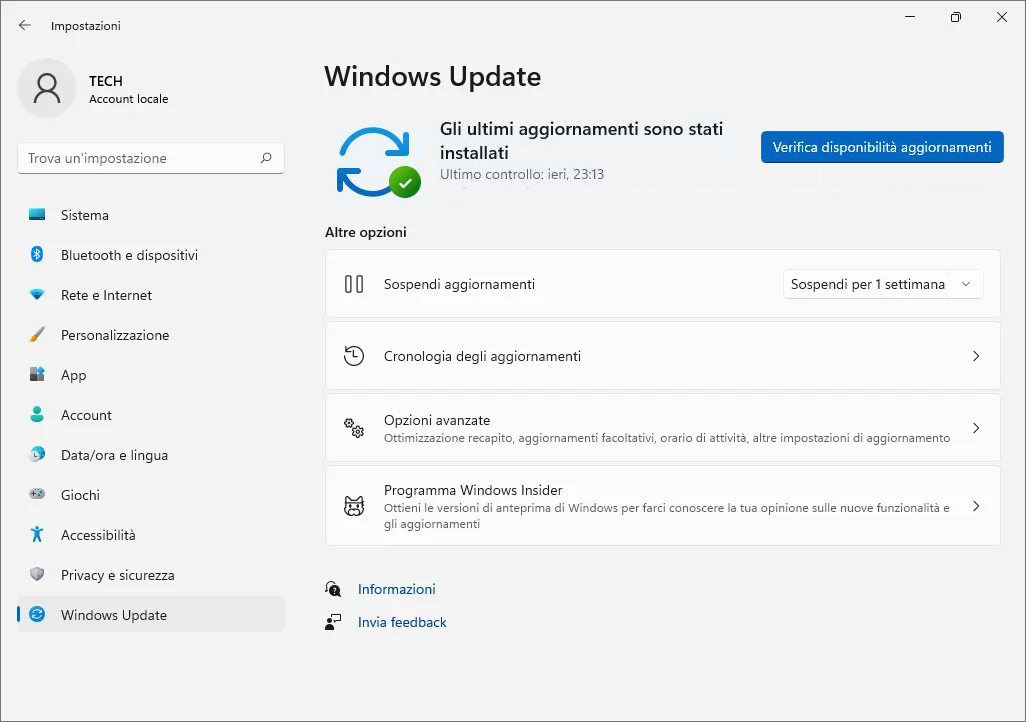Go to Data/ora e lingua settings
This screenshot has width=1026, height=722.
point(114,455)
